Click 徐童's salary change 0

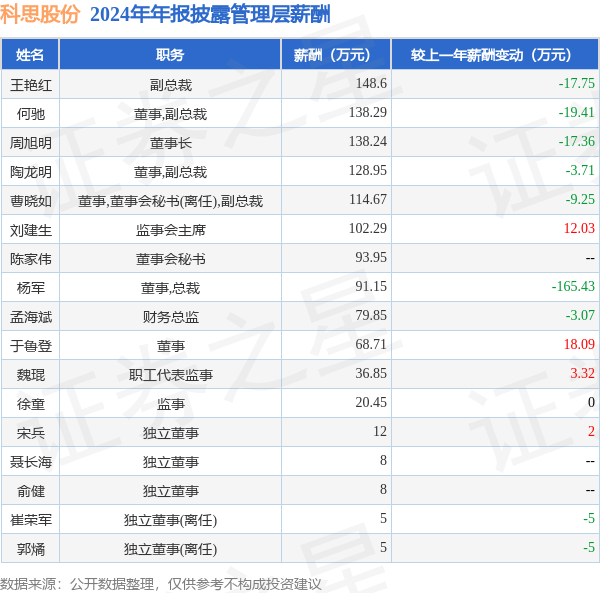pyautogui.click(x=591, y=402)
